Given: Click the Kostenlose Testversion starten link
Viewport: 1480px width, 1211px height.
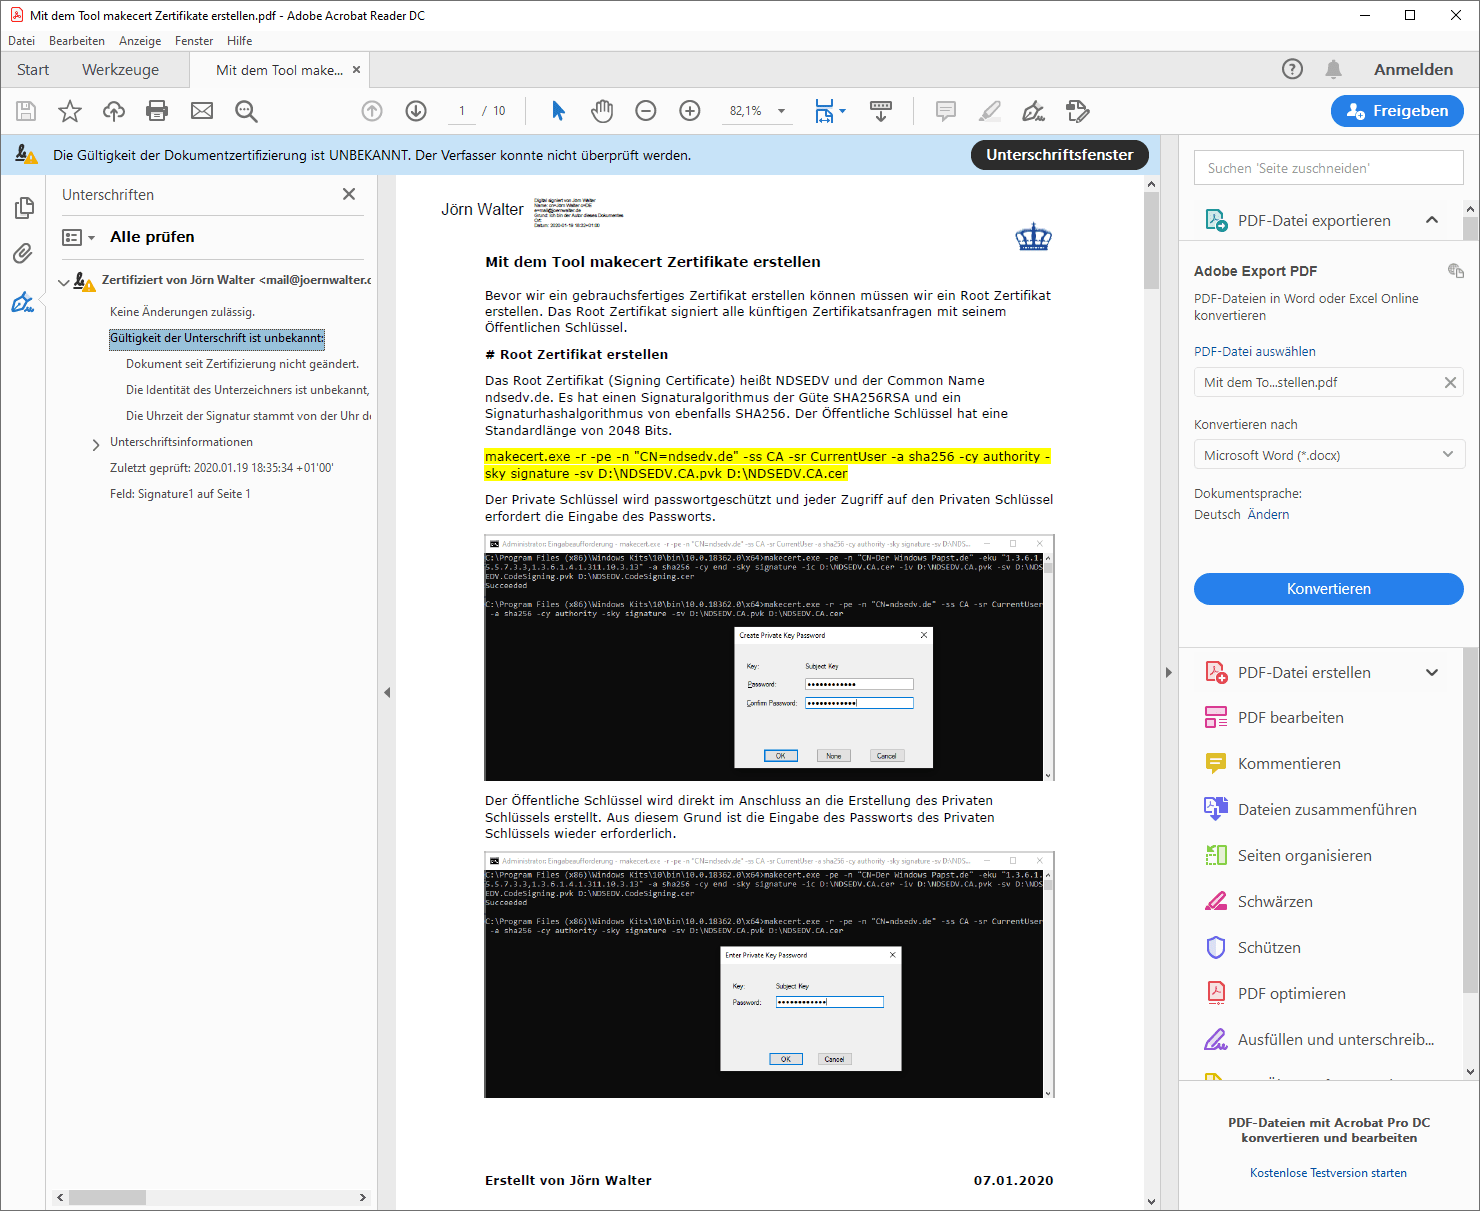Looking at the screenshot, I should (1328, 1173).
